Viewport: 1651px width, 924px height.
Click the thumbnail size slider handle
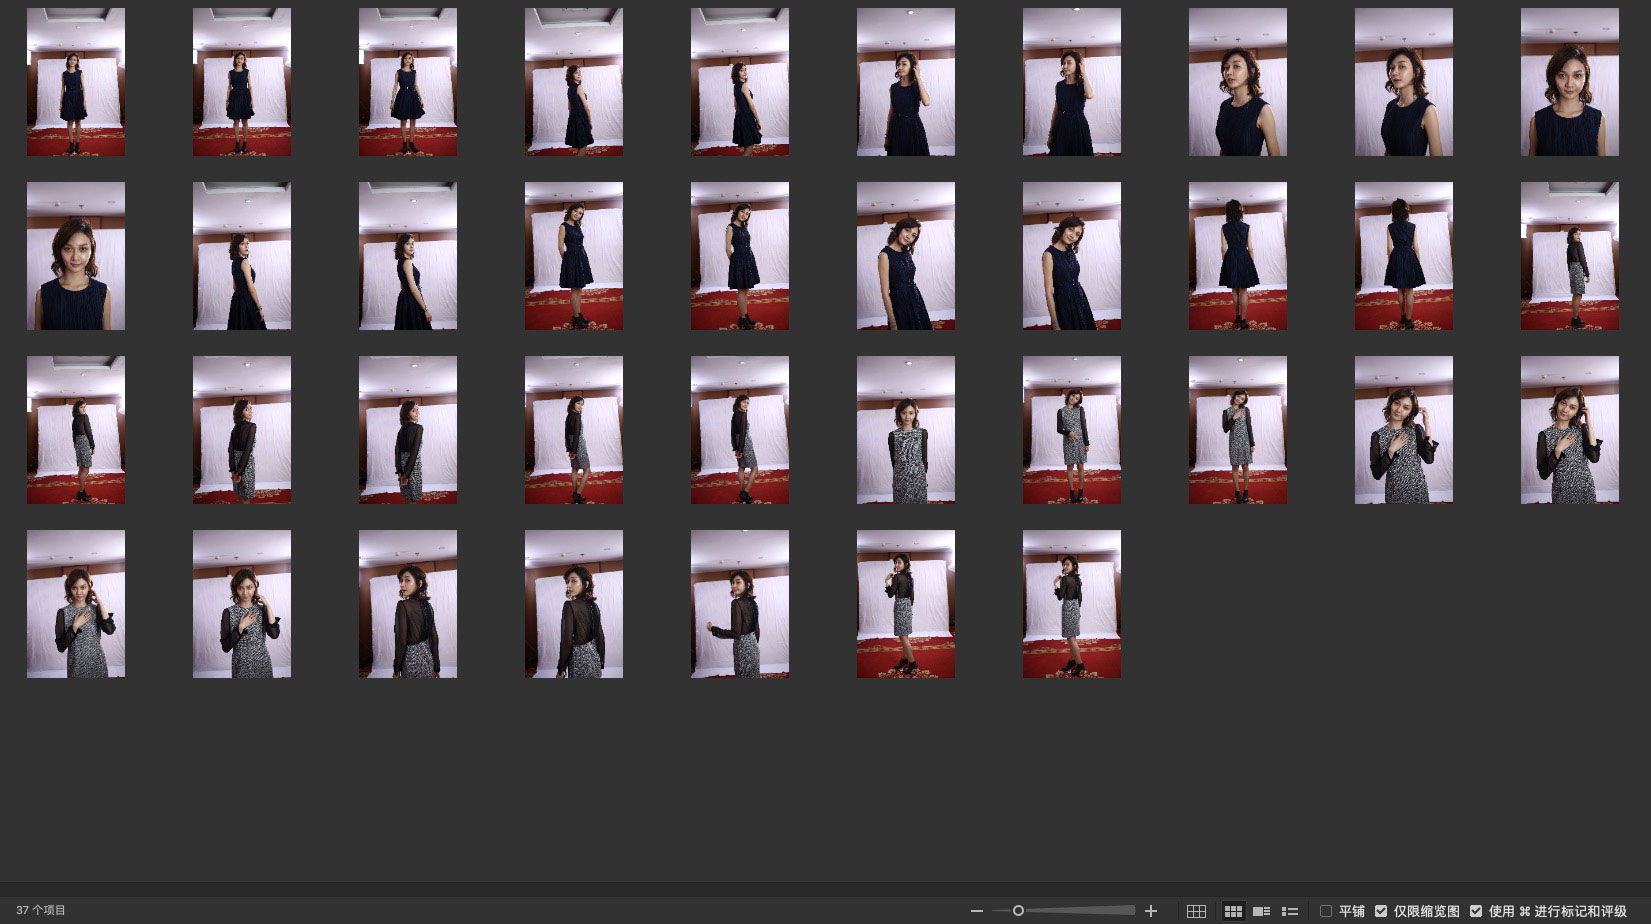click(1018, 911)
